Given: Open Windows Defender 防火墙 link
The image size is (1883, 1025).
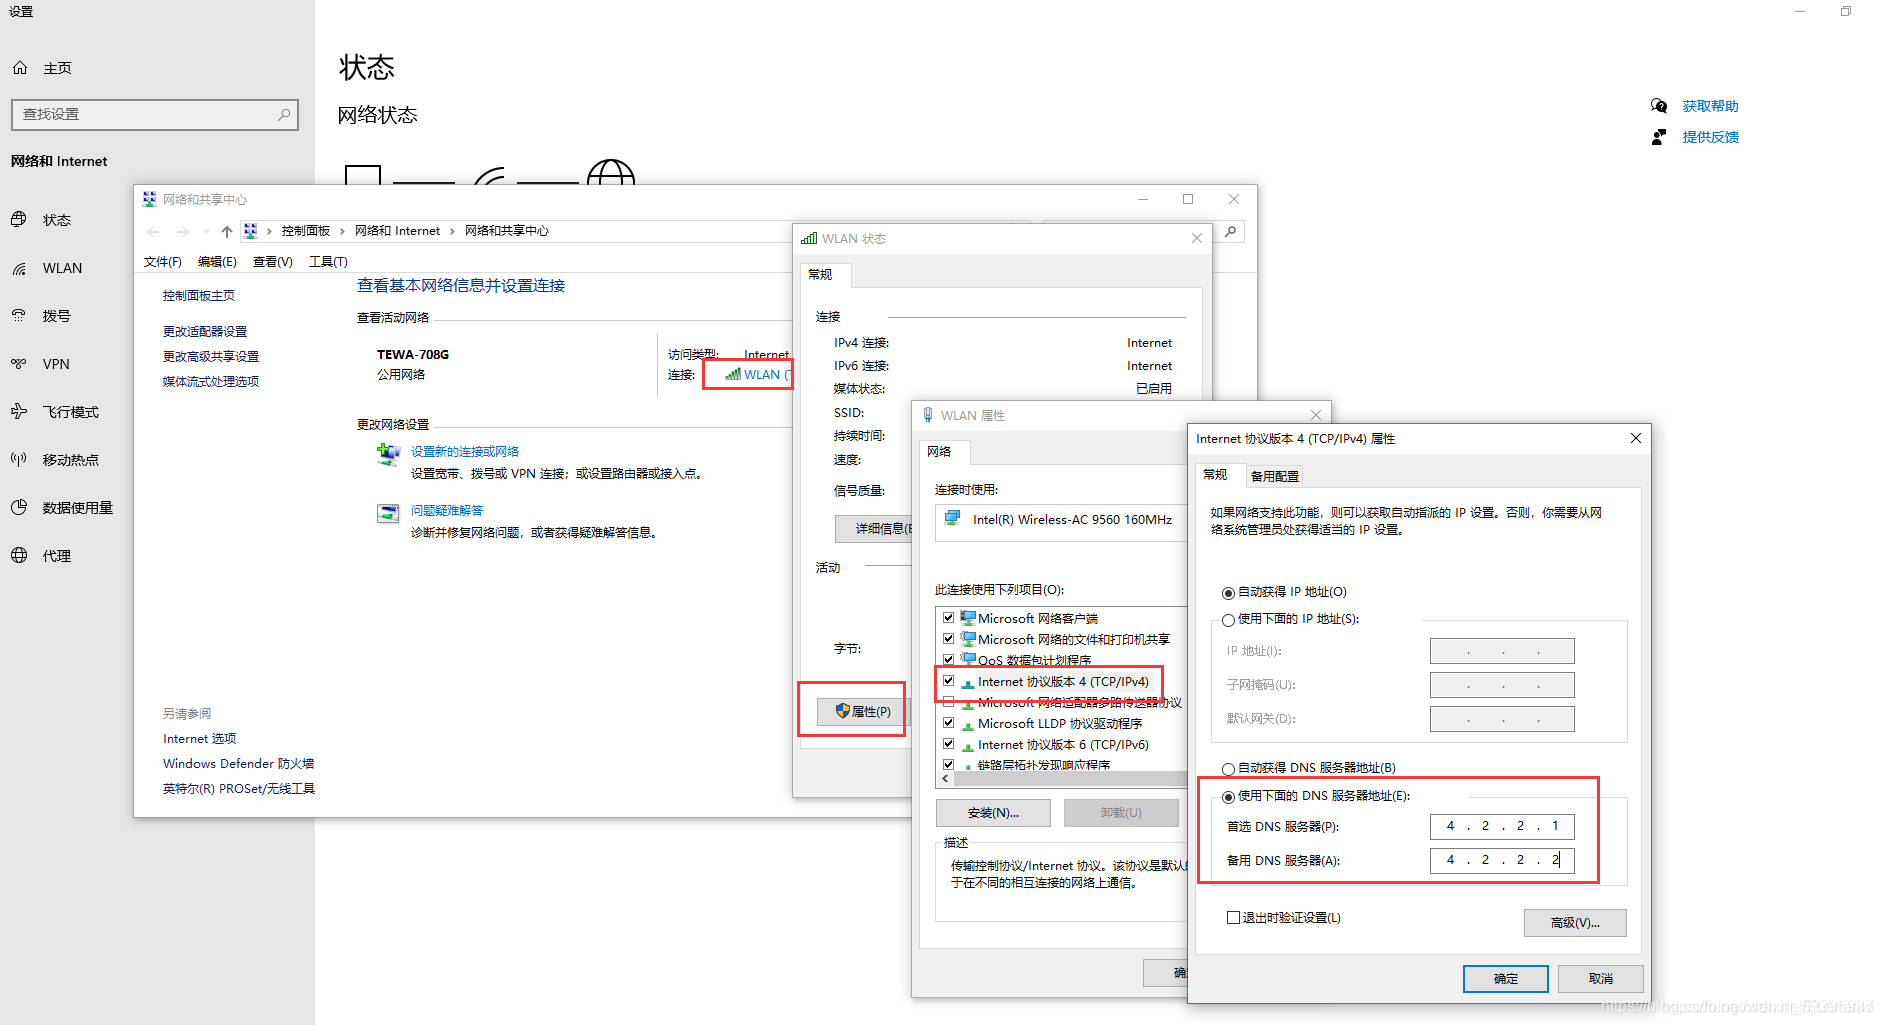Looking at the screenshot, I should pyautogui.click(x=238, y=763).
